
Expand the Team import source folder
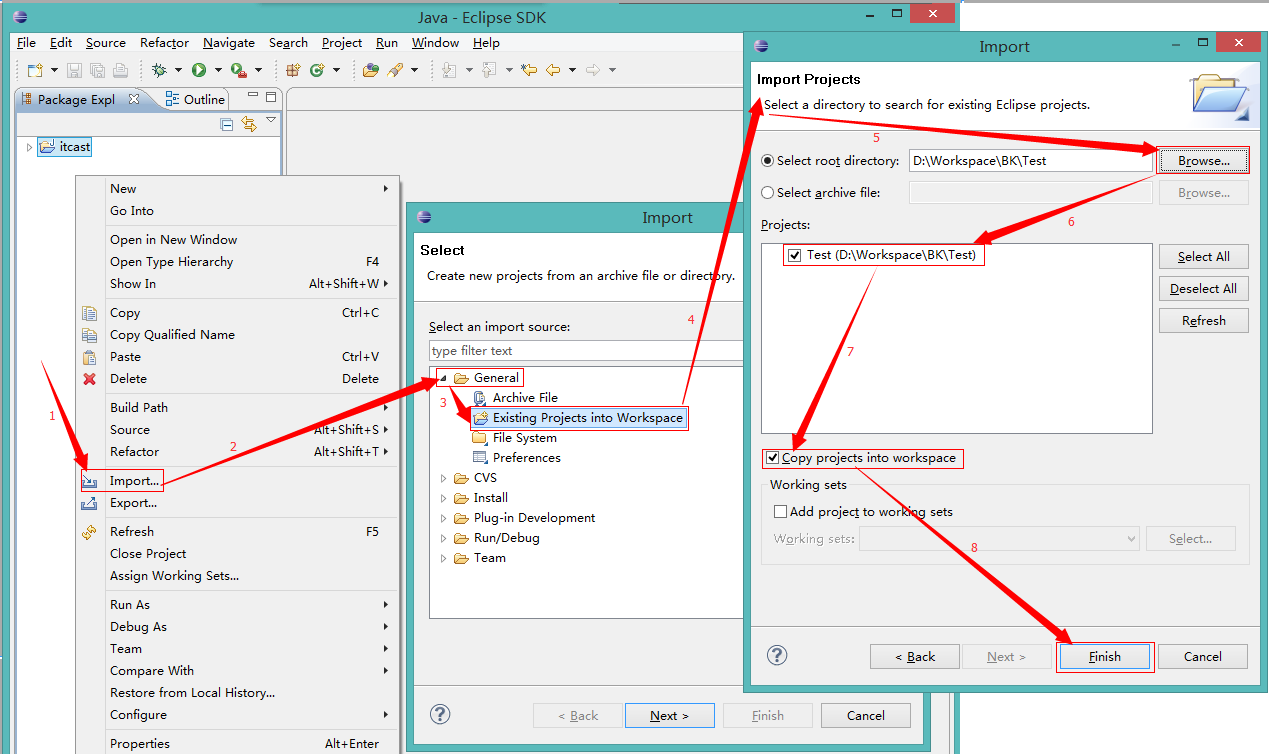(444, 558)
